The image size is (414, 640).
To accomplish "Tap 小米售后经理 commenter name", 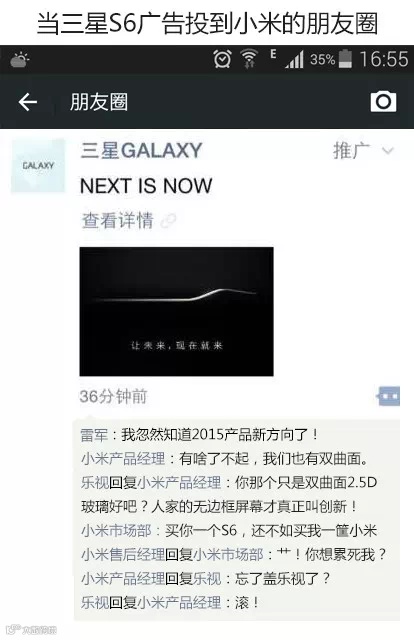I will click(123, 555).
